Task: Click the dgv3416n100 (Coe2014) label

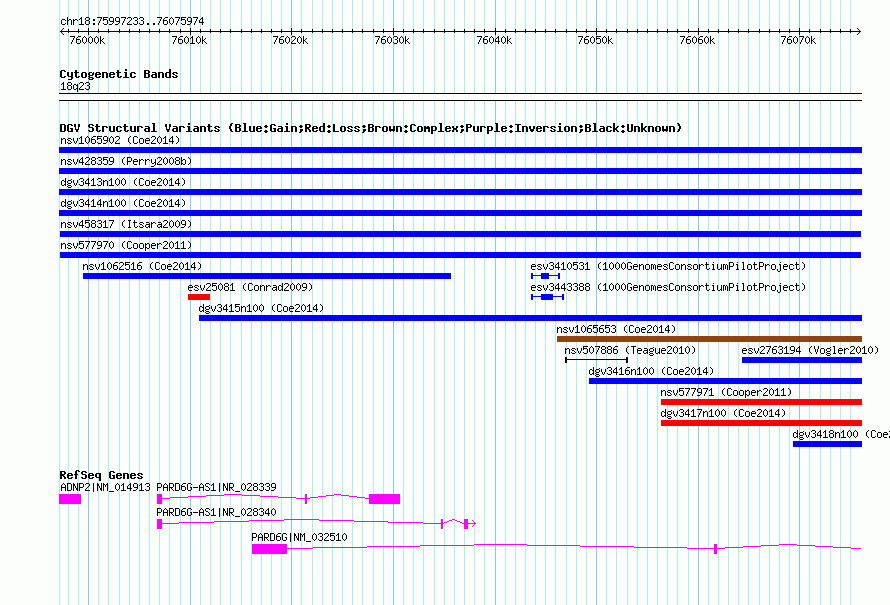Action: point(651,371)
